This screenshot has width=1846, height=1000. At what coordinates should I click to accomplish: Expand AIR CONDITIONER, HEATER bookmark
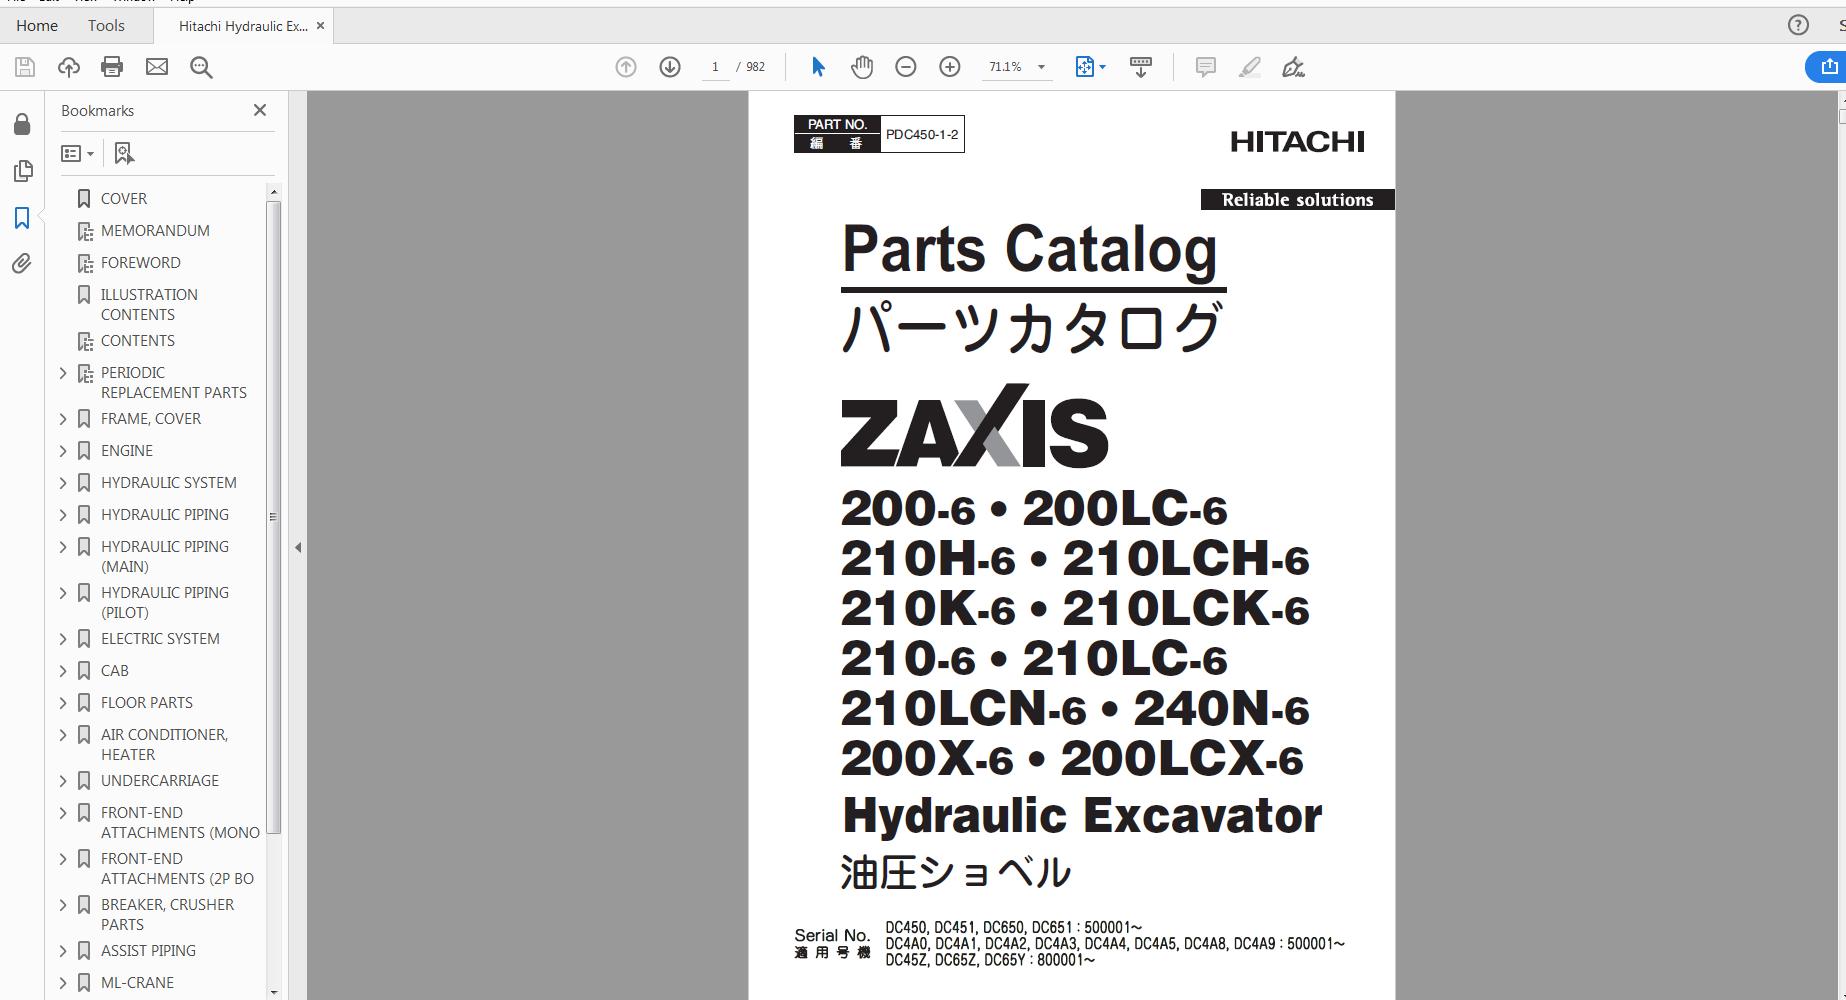63,735
